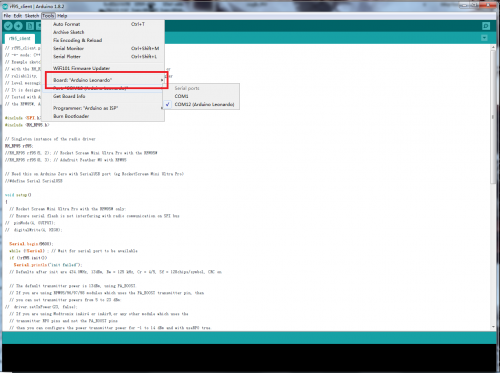Click the Upload arrow toolbar icon
Screen dimensions: 500x373
pyautogui.click(x=18, y=26)
